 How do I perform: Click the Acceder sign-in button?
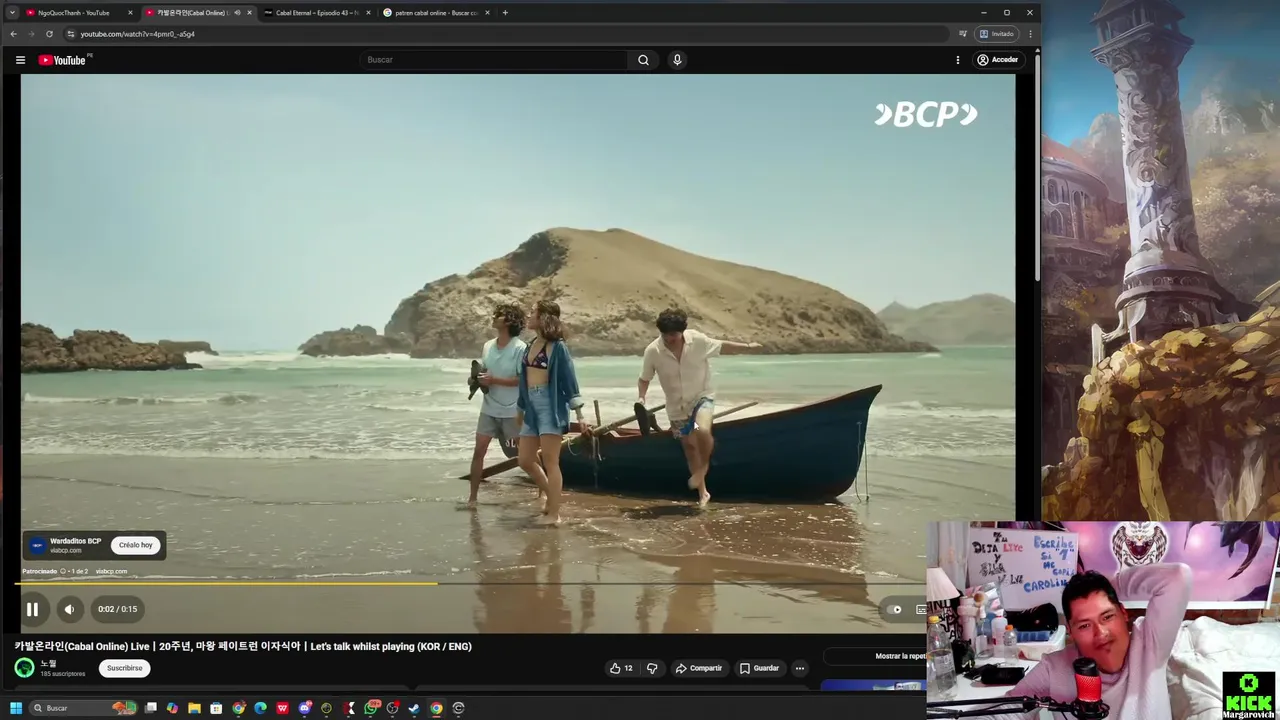click(x=998, y=60)
